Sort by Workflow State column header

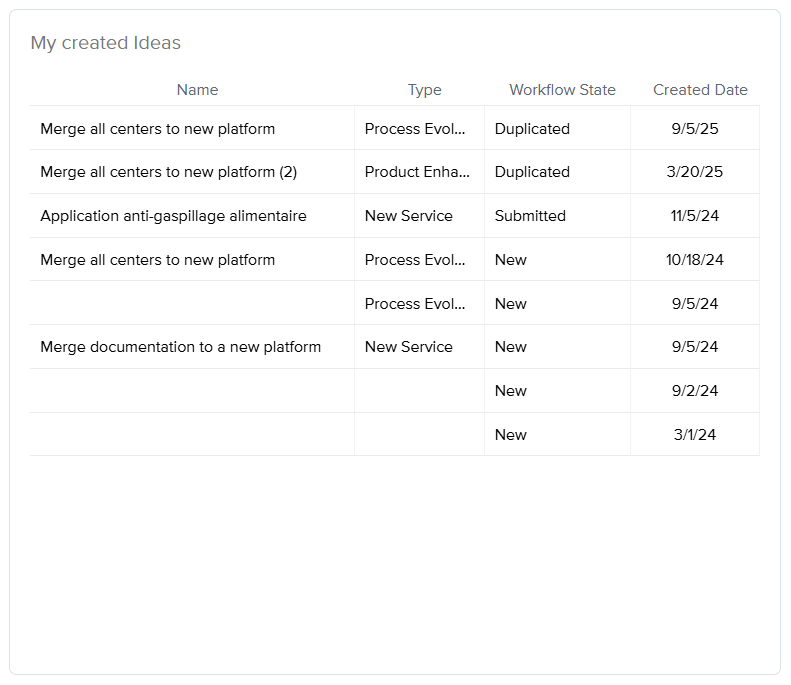pos(562,90)
